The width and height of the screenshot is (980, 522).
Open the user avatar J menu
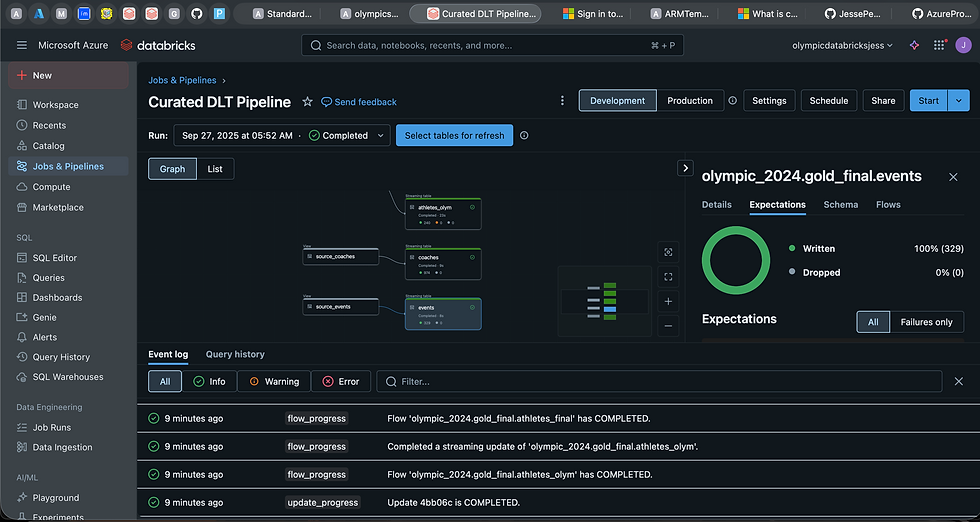[x=963, y=45]
